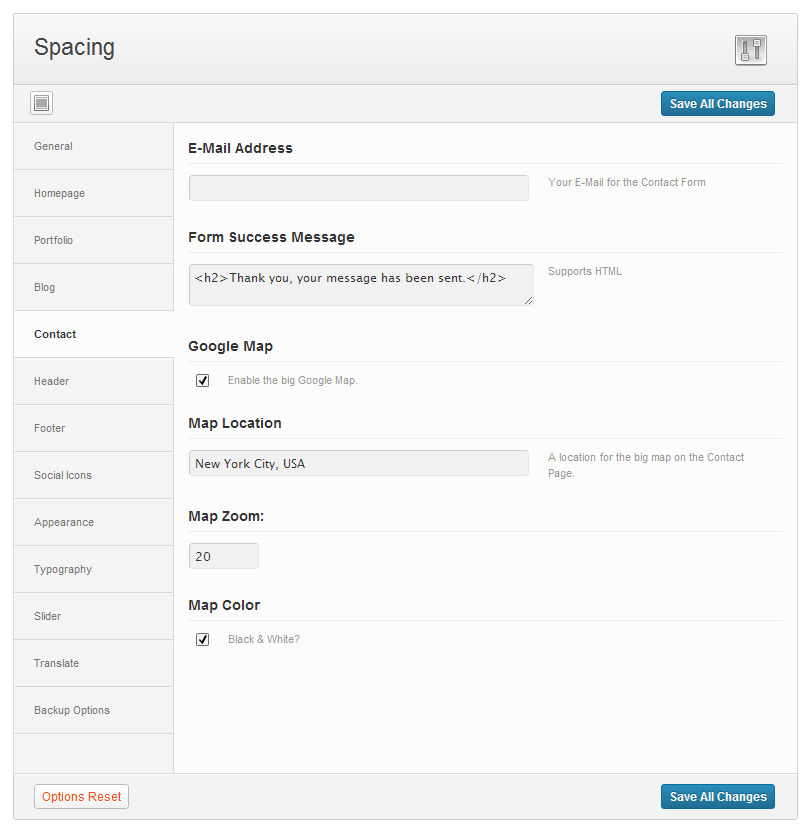Open Typography settings
Image resolution: width=810 pixels, height=834 pixels.
(x=94, y=569)
